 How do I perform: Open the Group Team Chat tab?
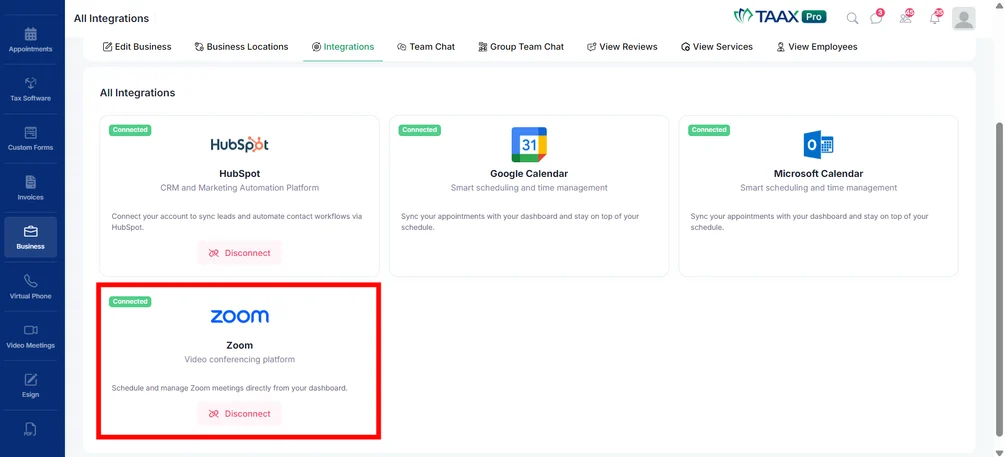521,47
